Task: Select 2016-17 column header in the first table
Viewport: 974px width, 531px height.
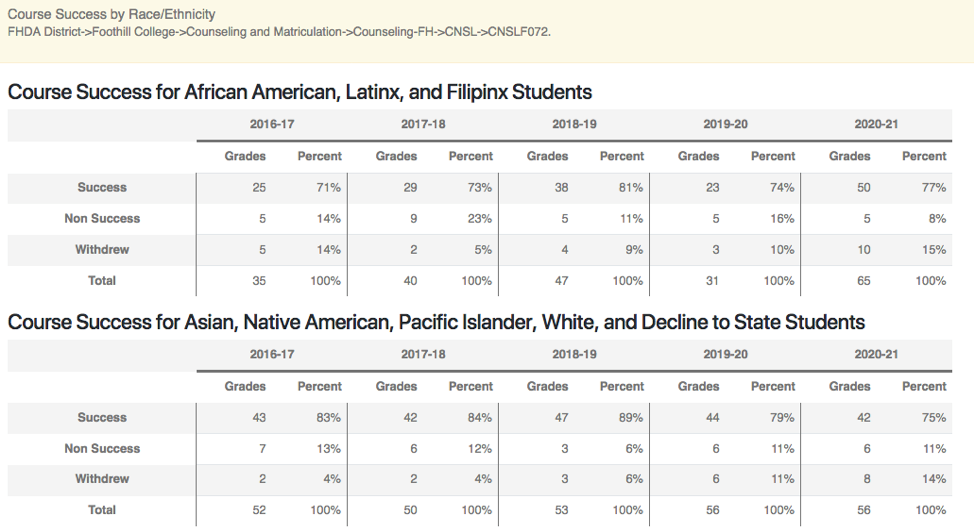Action: 272,125
